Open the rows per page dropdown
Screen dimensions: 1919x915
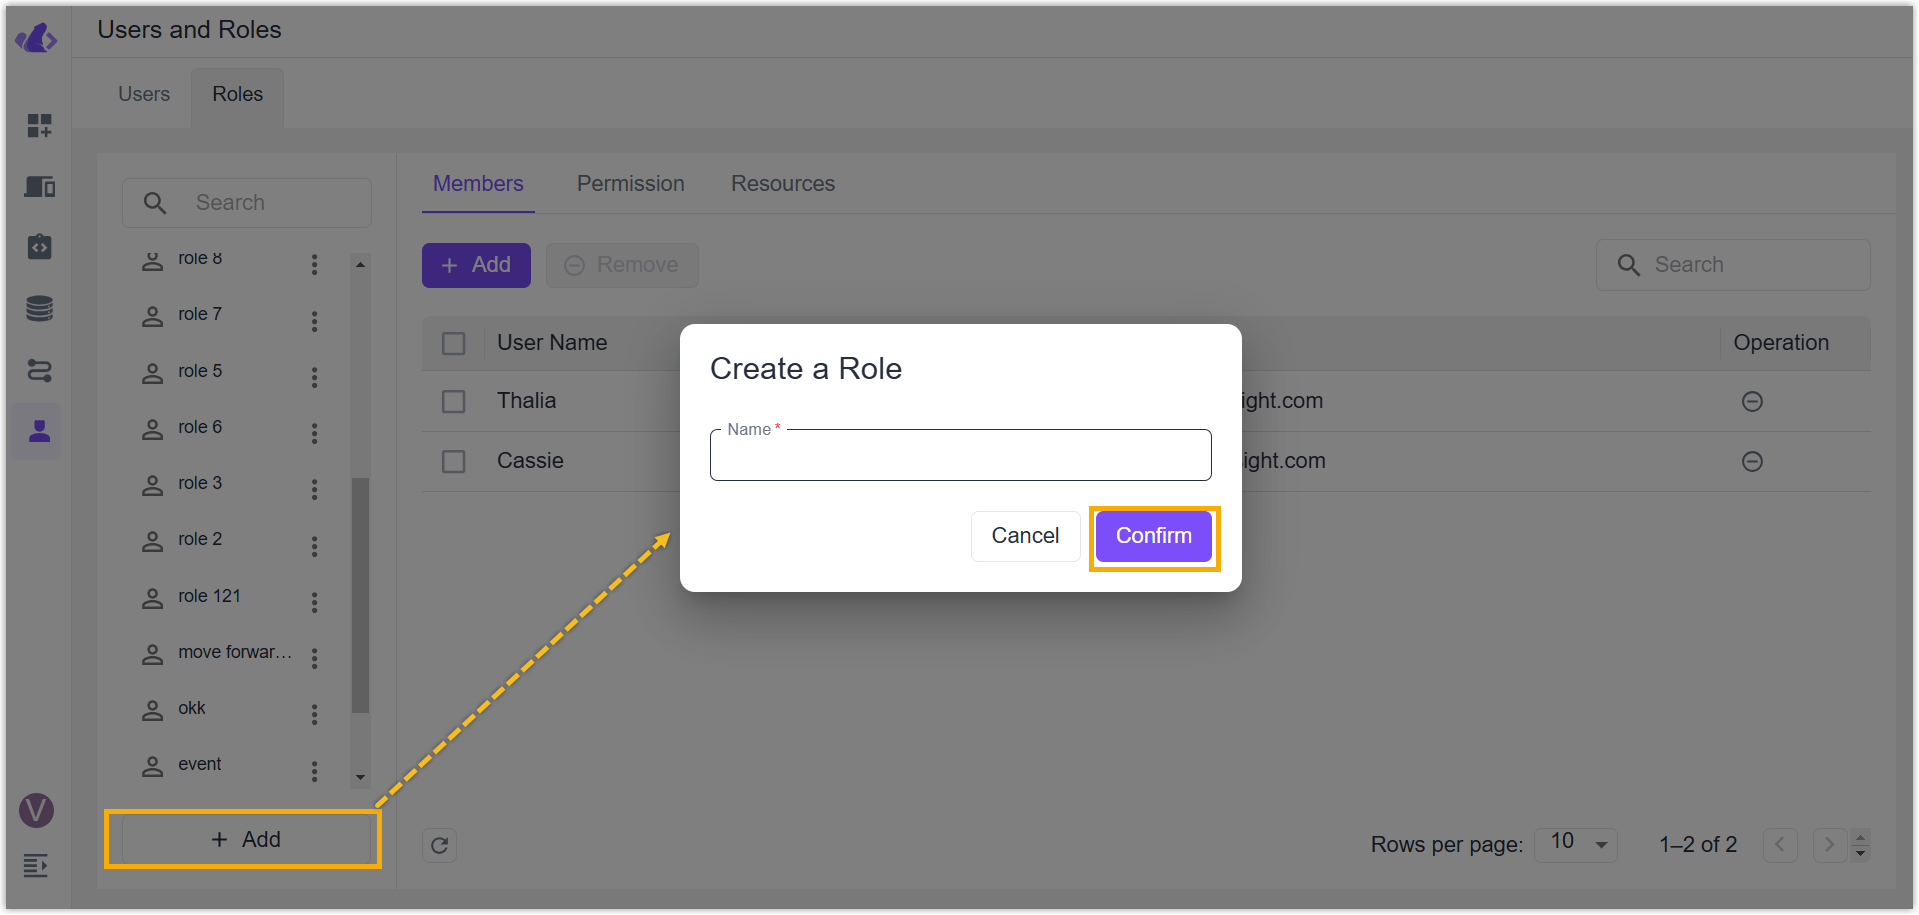(1577, 844)
